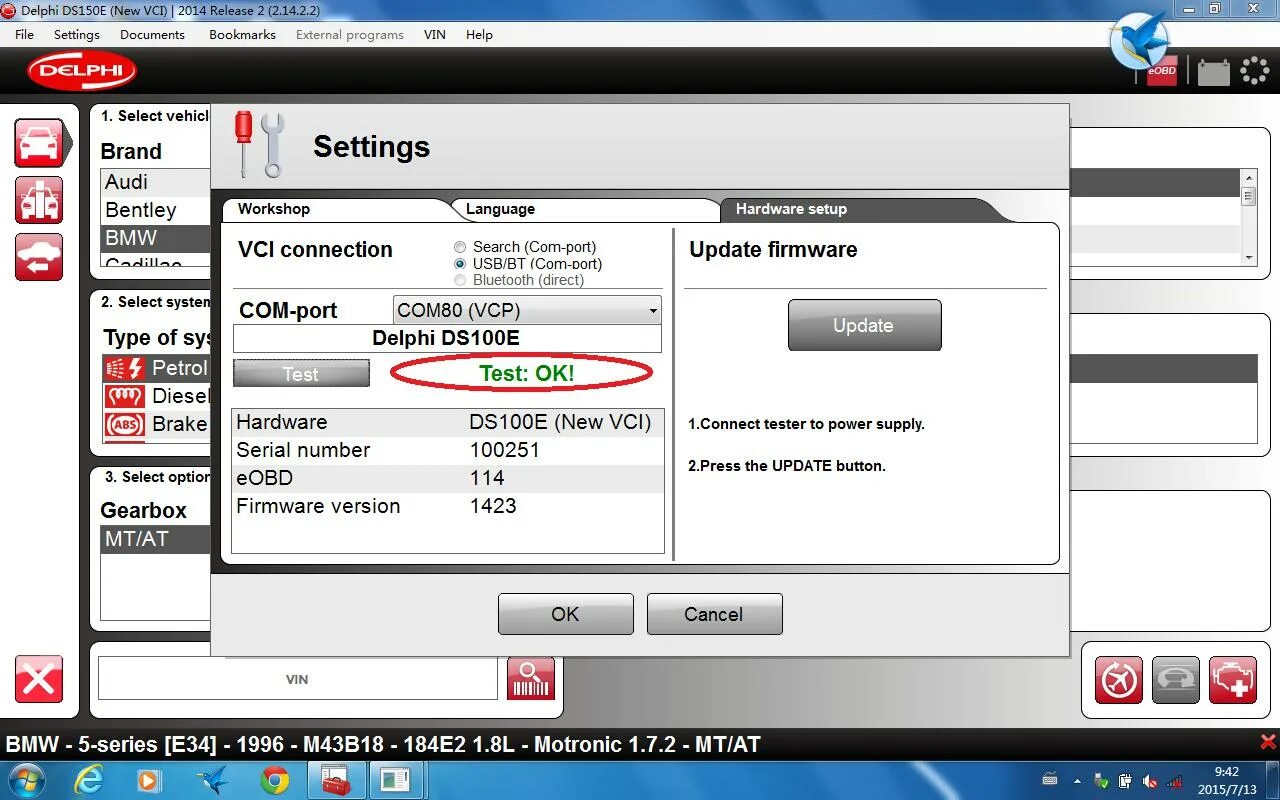Confirm settings with OK button

(565, 614)
